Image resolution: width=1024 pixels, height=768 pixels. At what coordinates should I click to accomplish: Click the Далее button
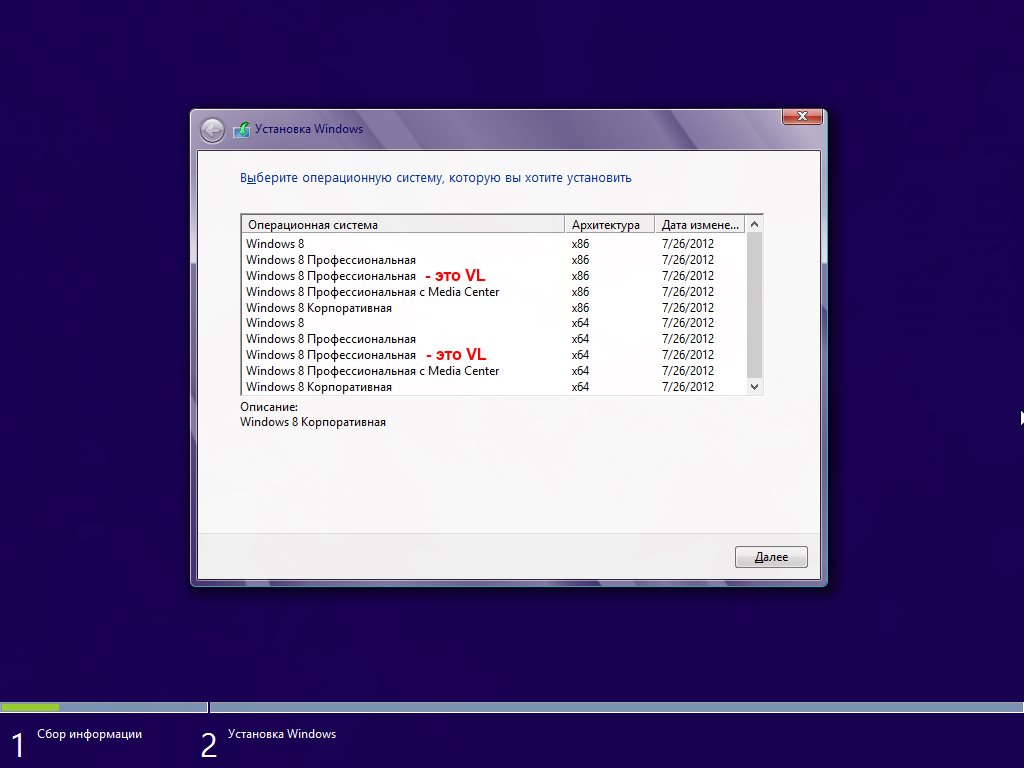pos(771,557)
